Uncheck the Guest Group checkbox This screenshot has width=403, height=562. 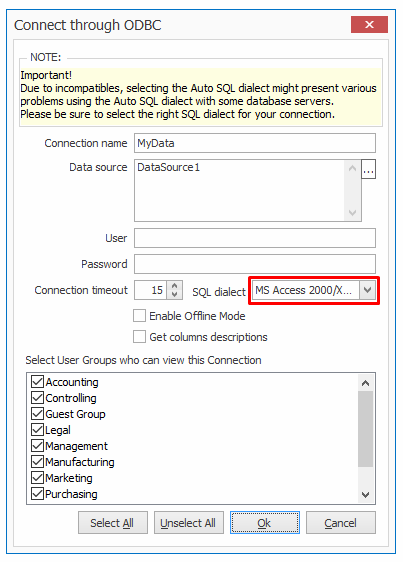tap(37, 414)
